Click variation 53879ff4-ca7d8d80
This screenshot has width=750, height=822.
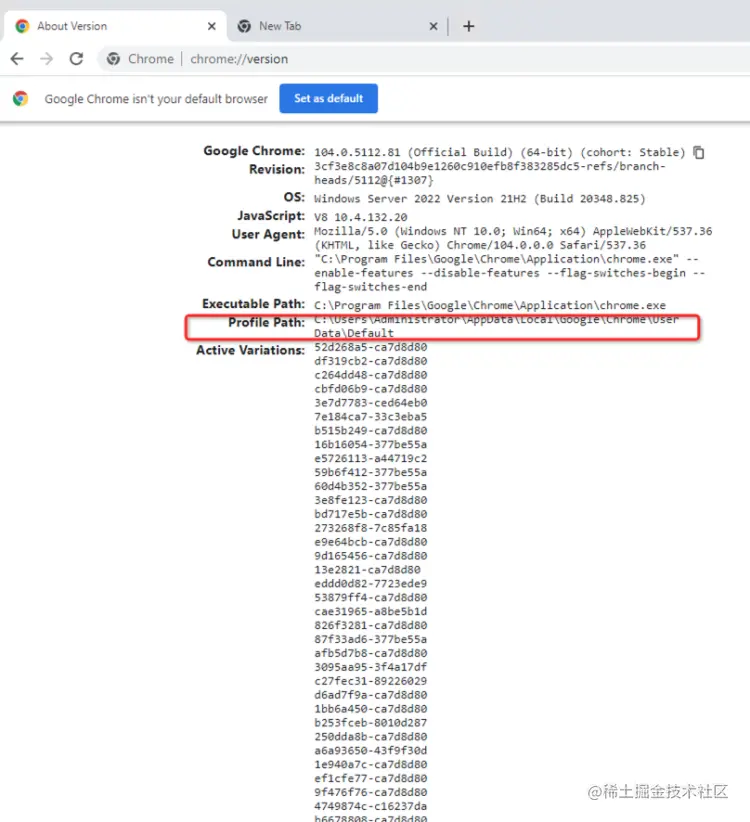point(371,598)
